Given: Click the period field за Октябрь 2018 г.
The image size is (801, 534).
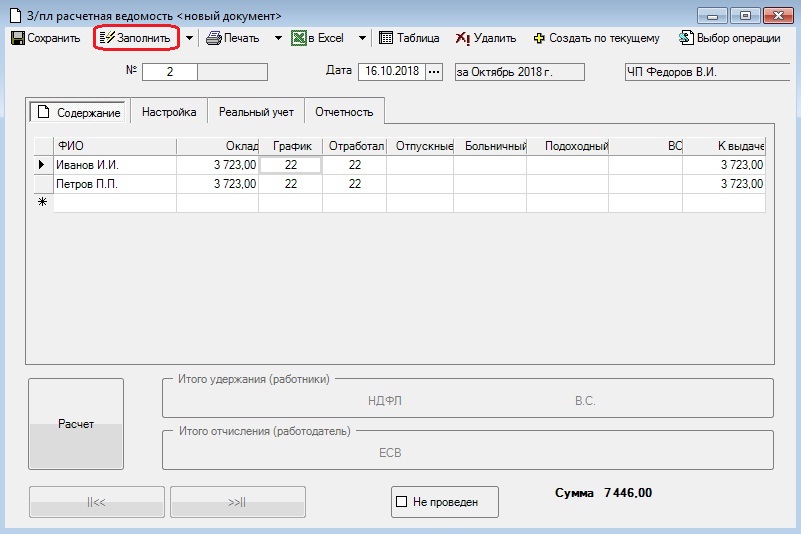Looking at the screenshot, I should point(520,72).
